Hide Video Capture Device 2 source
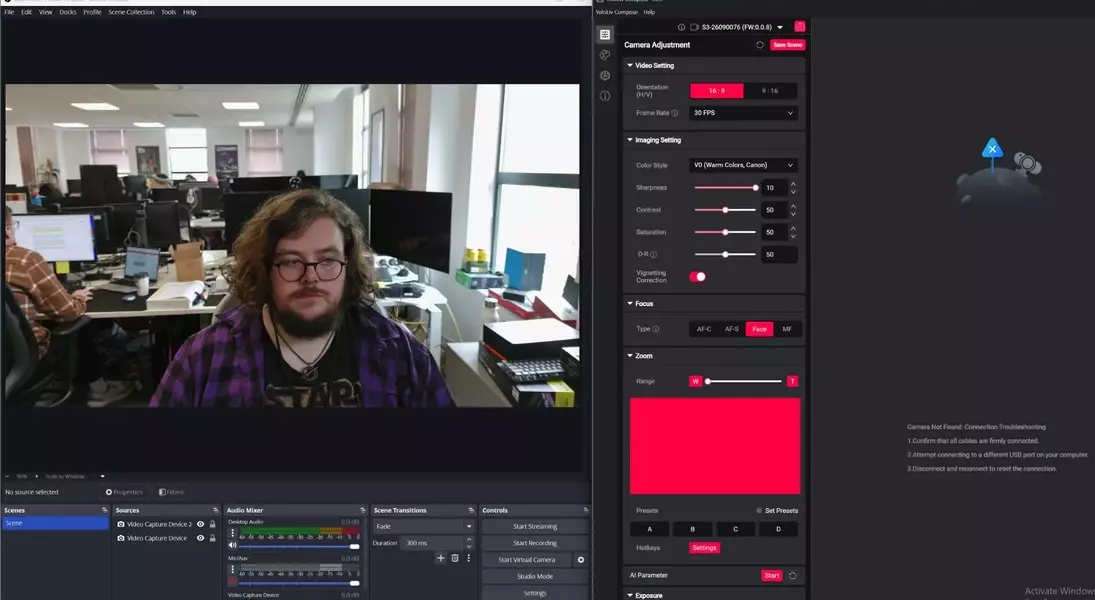This screenshot has width=1095, height=600. tap(200, 524)
